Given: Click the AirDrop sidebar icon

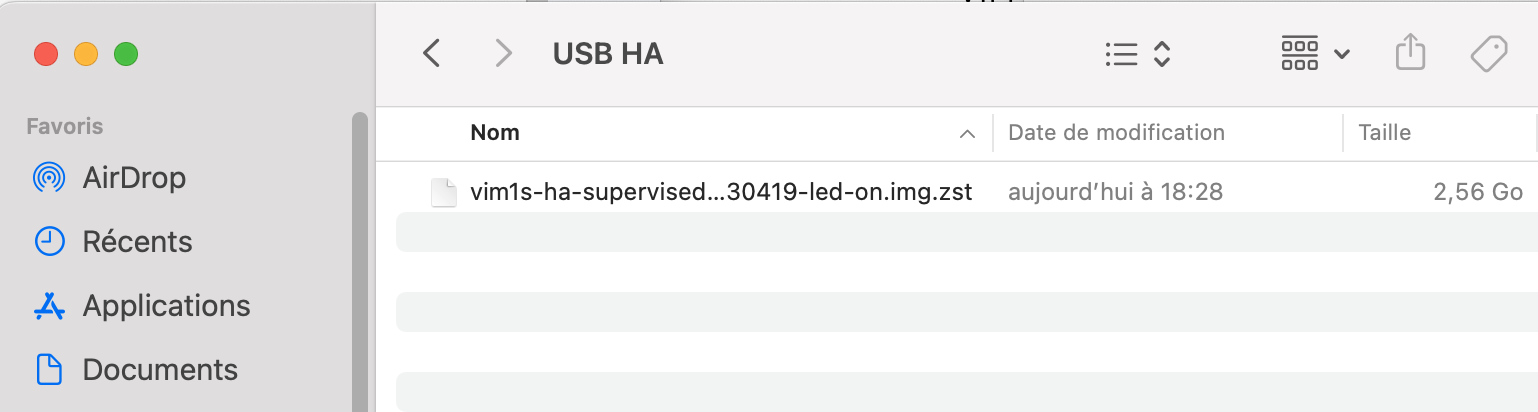Looking at the screenshot, I should pyautogui.click(x=49, y=178).
